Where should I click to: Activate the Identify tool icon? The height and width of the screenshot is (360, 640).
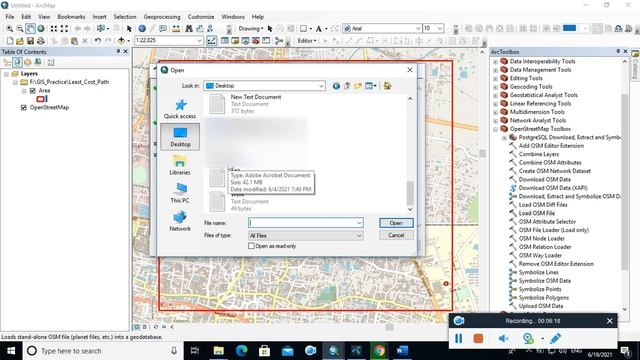142,29
